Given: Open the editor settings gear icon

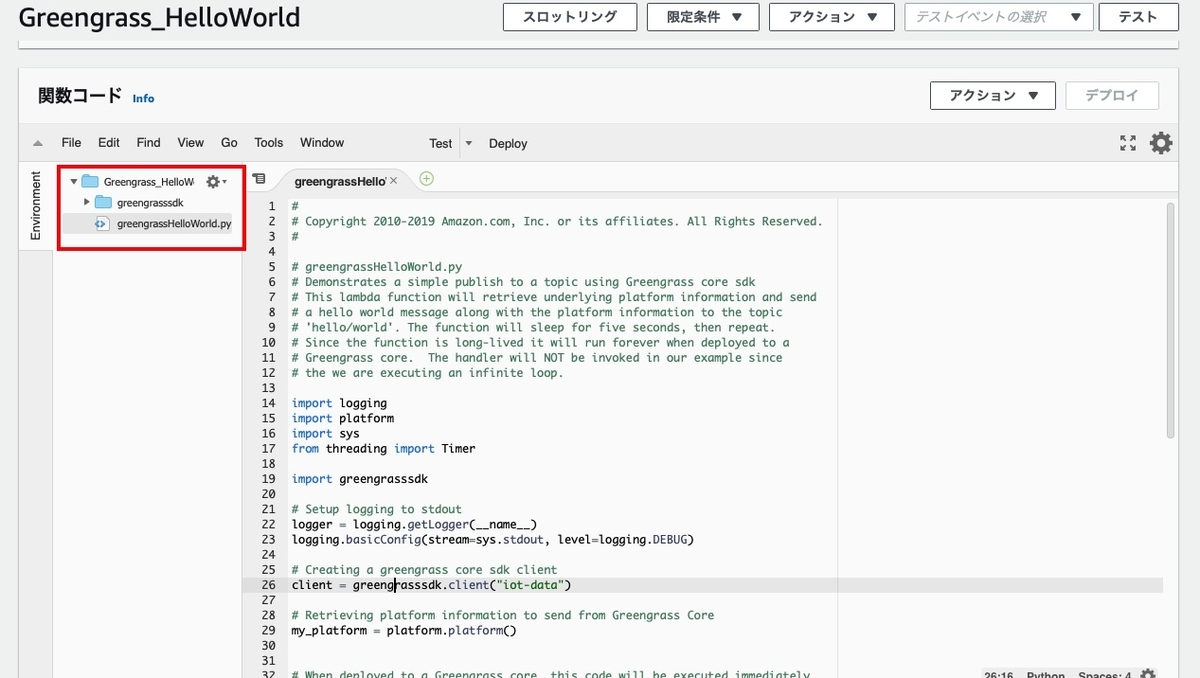Looking at the screenshot, I should (1161, 143).
